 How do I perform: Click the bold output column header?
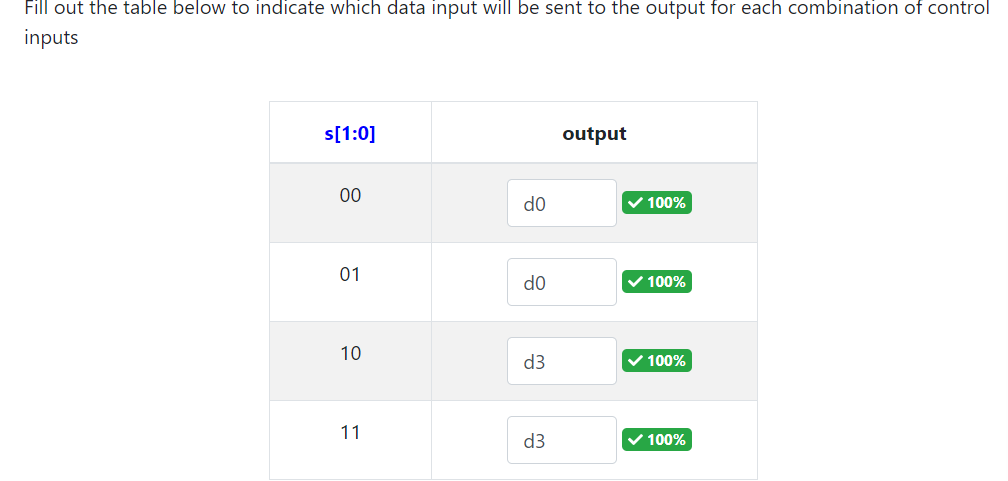(594, 134)
